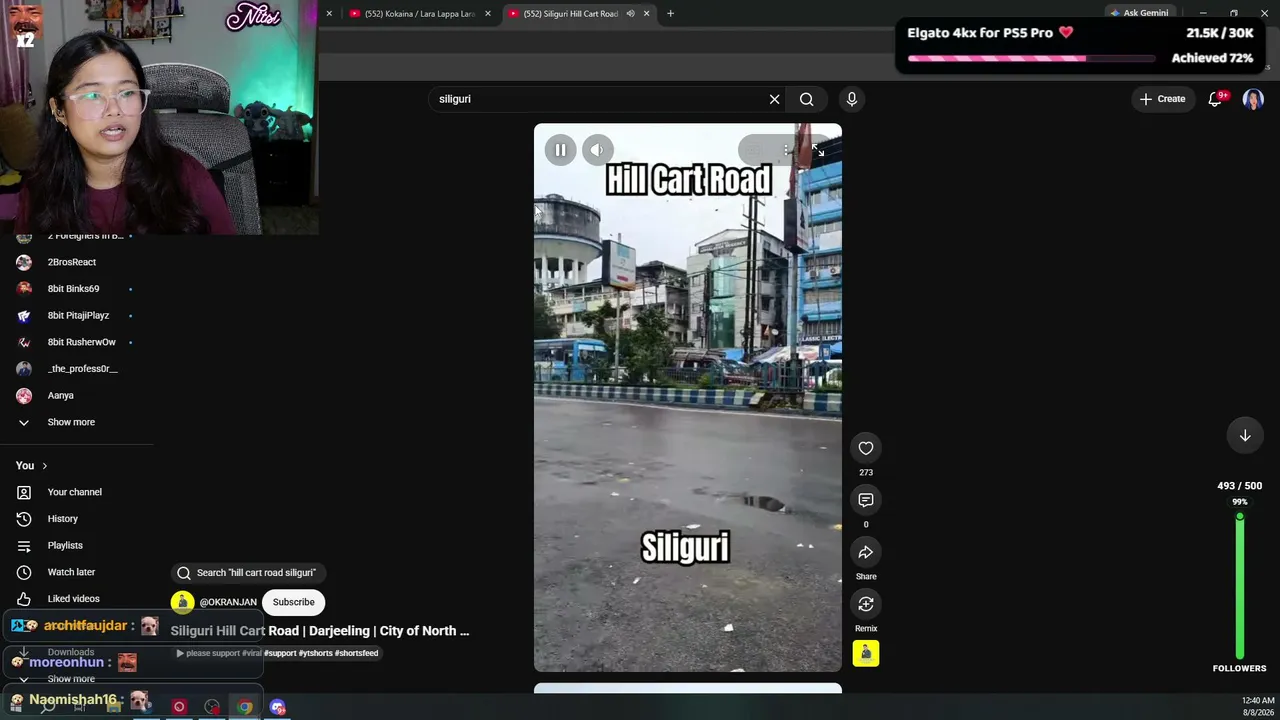This screenshot has height=720, width=1280.
Task: Open the sound thumbnail below Remix
Action: click(866, 653)
